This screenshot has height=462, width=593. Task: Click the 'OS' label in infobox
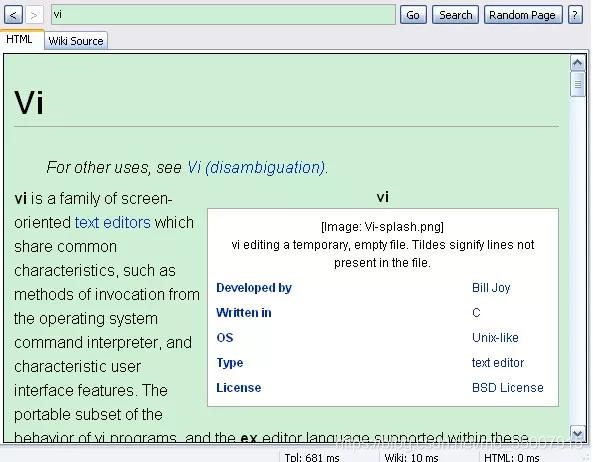tap(224, 338)
